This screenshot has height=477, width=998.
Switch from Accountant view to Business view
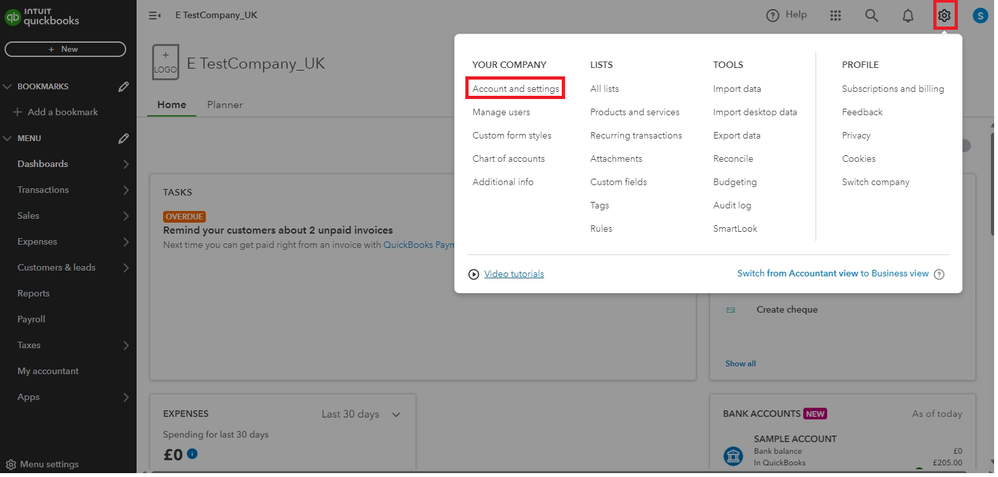coord(833,273)
